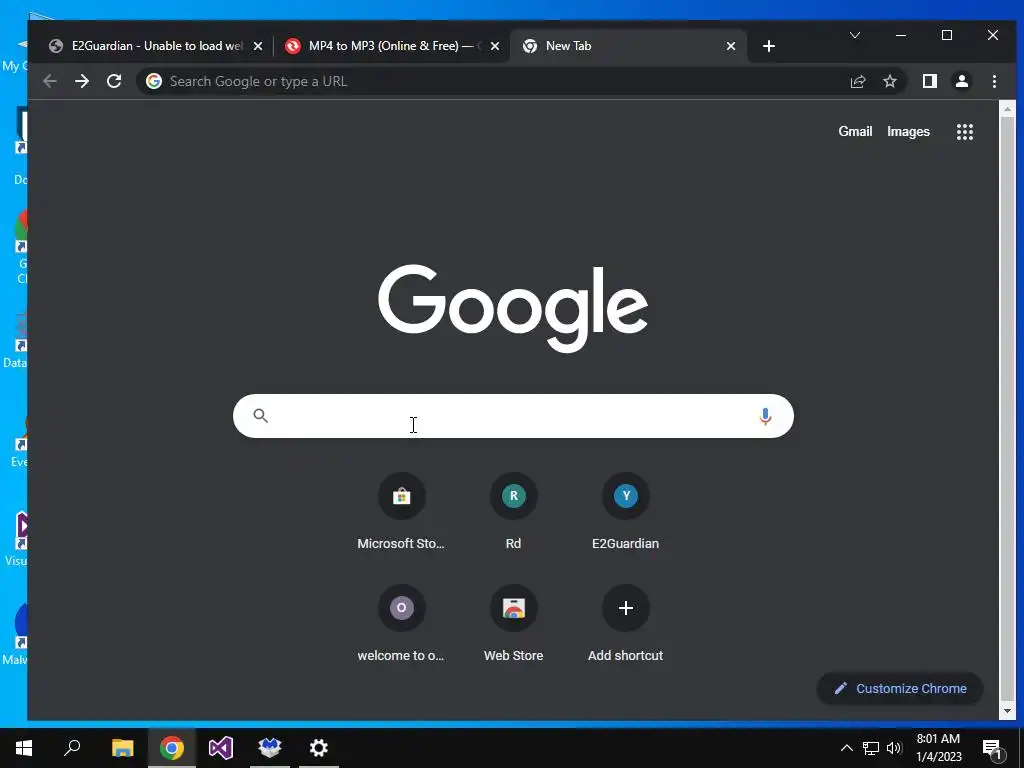Open the Google apps grid
Image resolution: width=1024 pixels, height=768 pixels.
(x=965, y=132)
